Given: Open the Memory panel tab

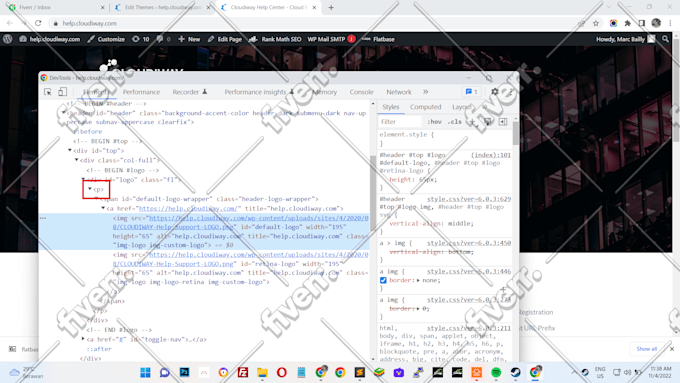Looking at the screenshot, I should 324,92.
